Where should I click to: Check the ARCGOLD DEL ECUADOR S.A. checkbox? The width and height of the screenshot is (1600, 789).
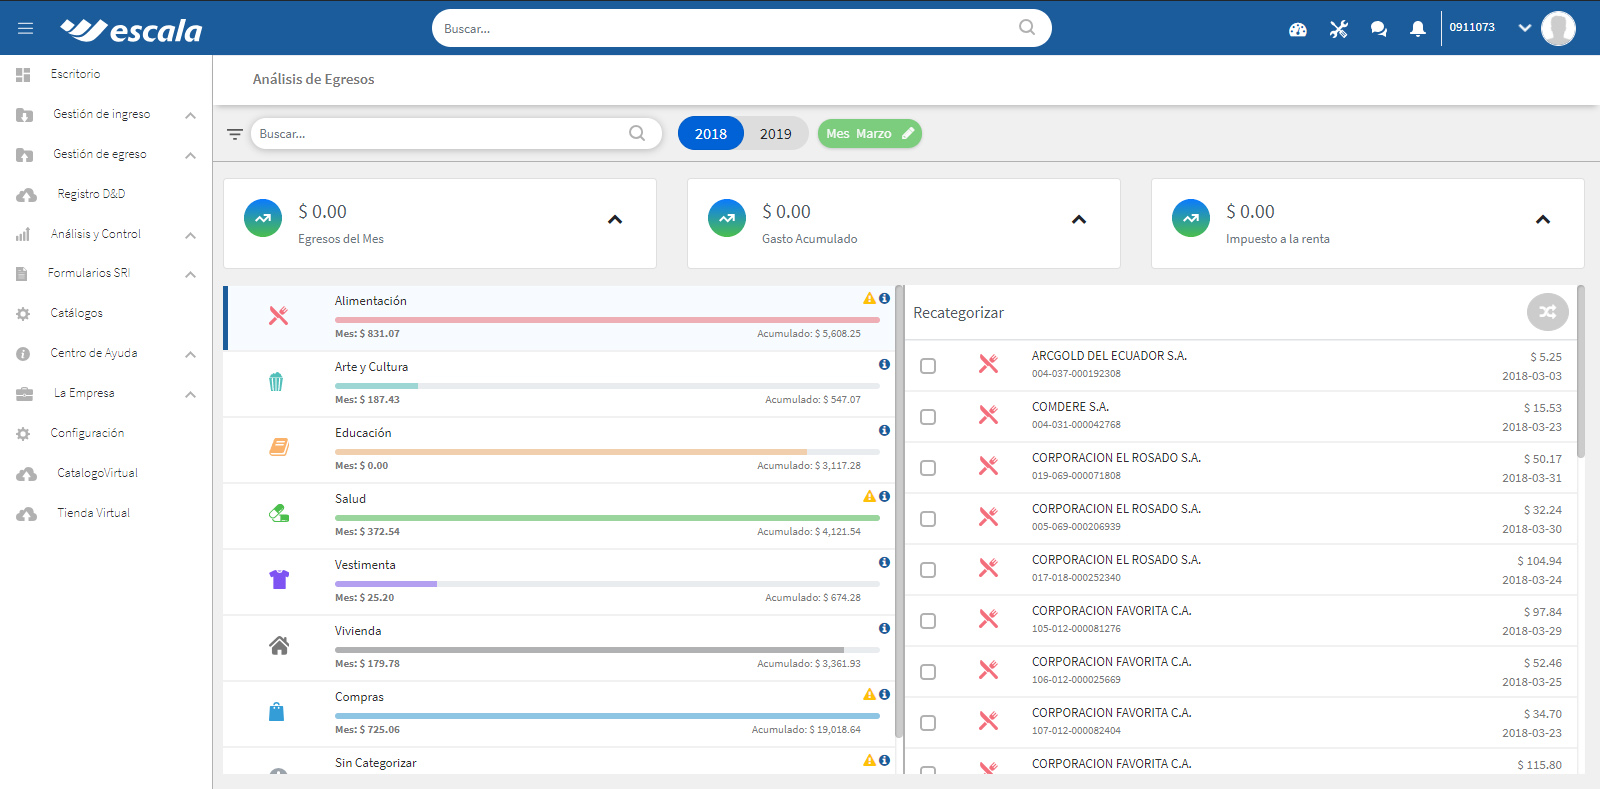tap(928, 366)
